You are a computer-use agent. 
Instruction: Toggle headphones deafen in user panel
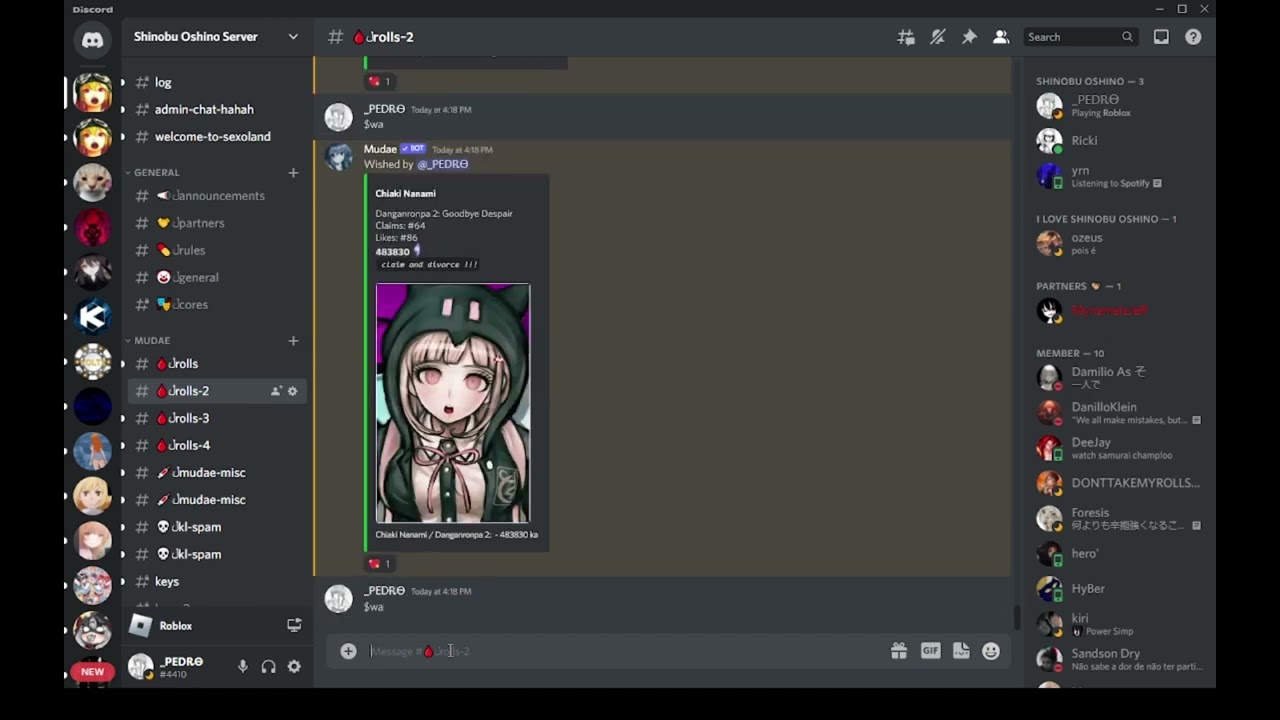click(x=268, y=667)
